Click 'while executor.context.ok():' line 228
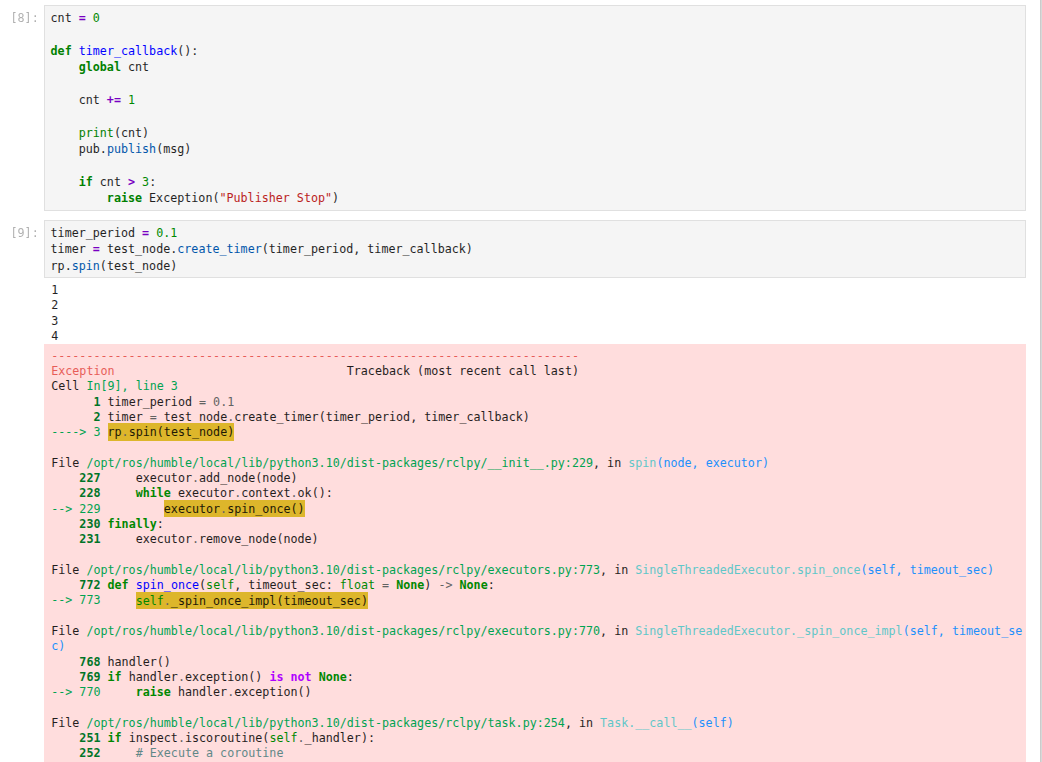1042x762 pixels. (234, 493)
